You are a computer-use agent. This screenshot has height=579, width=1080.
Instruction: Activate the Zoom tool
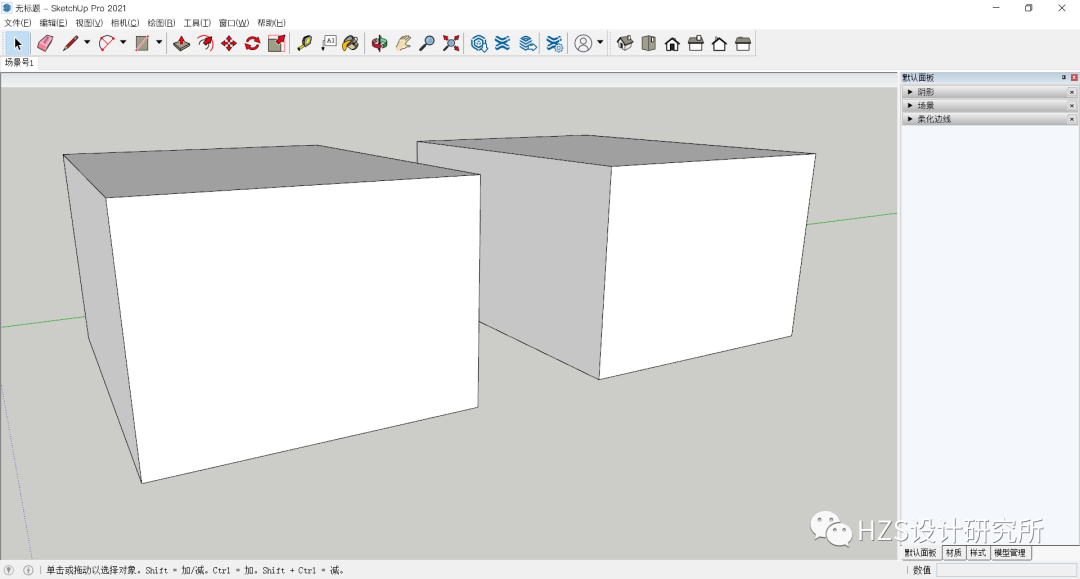pos(426,43)
